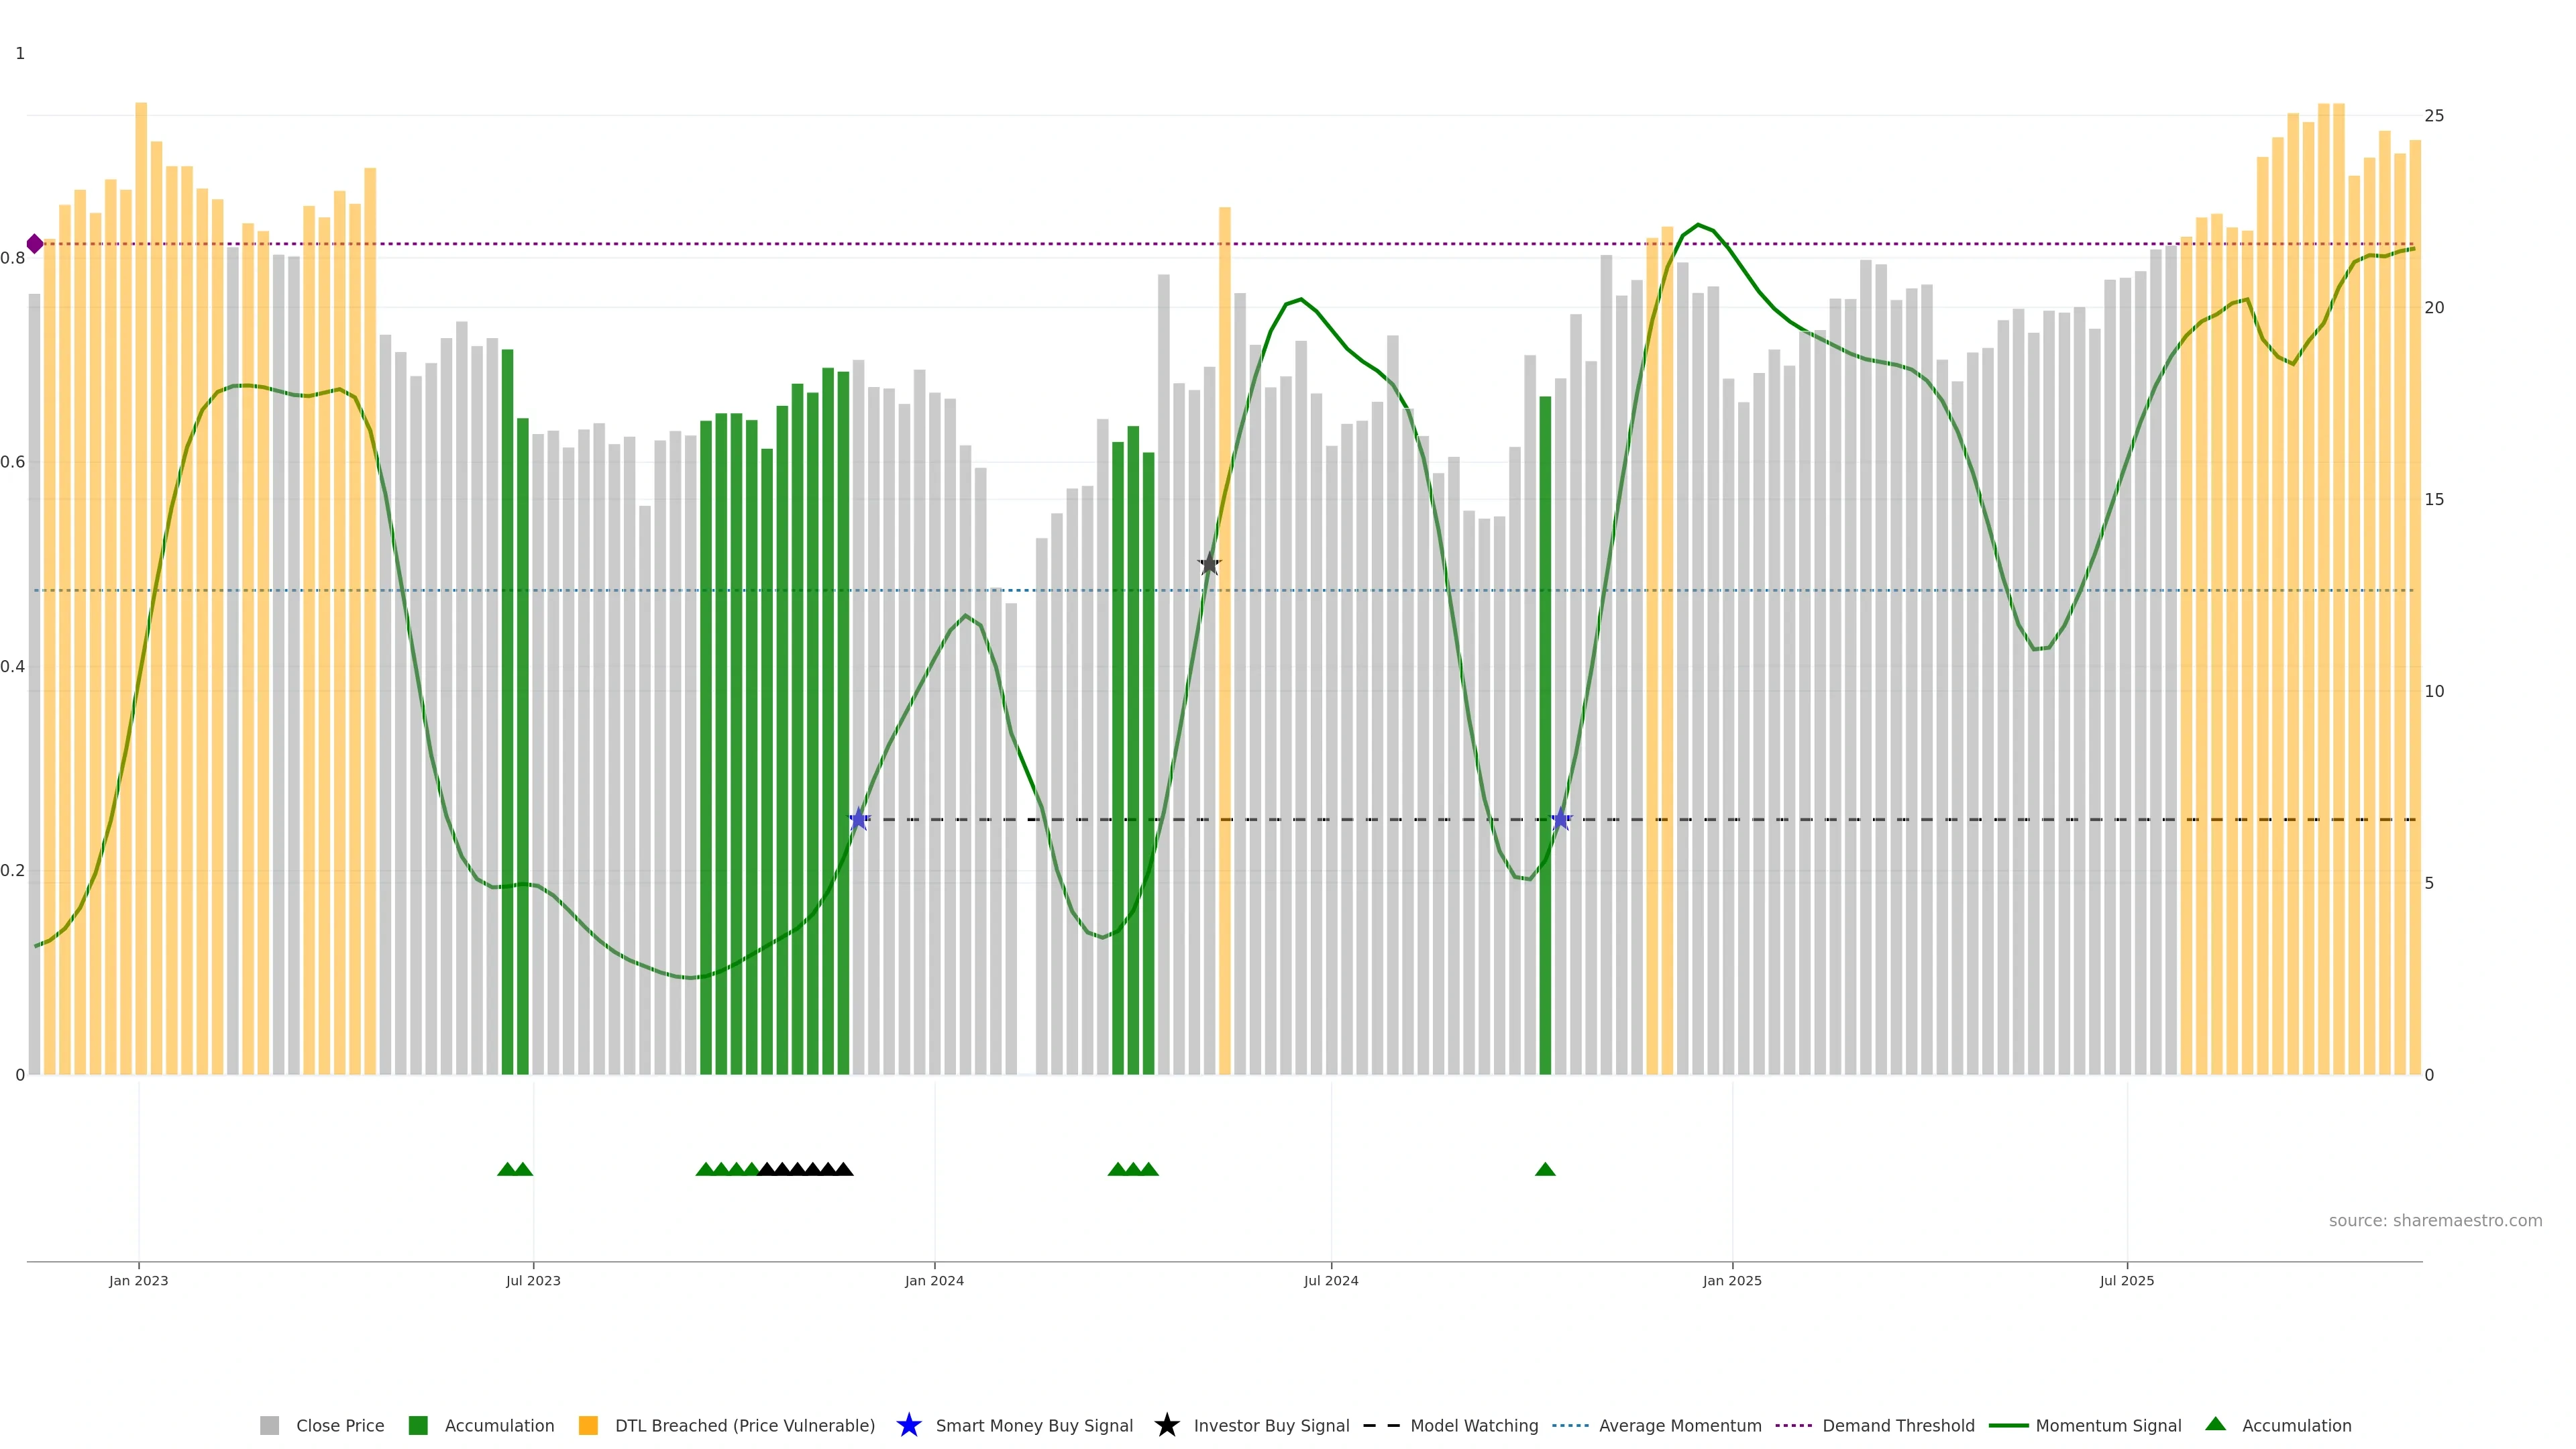This screenshot has height=1449, width=2576.
Task: Click the blue star marker near Oct 2024
Action: point(1560,819)
